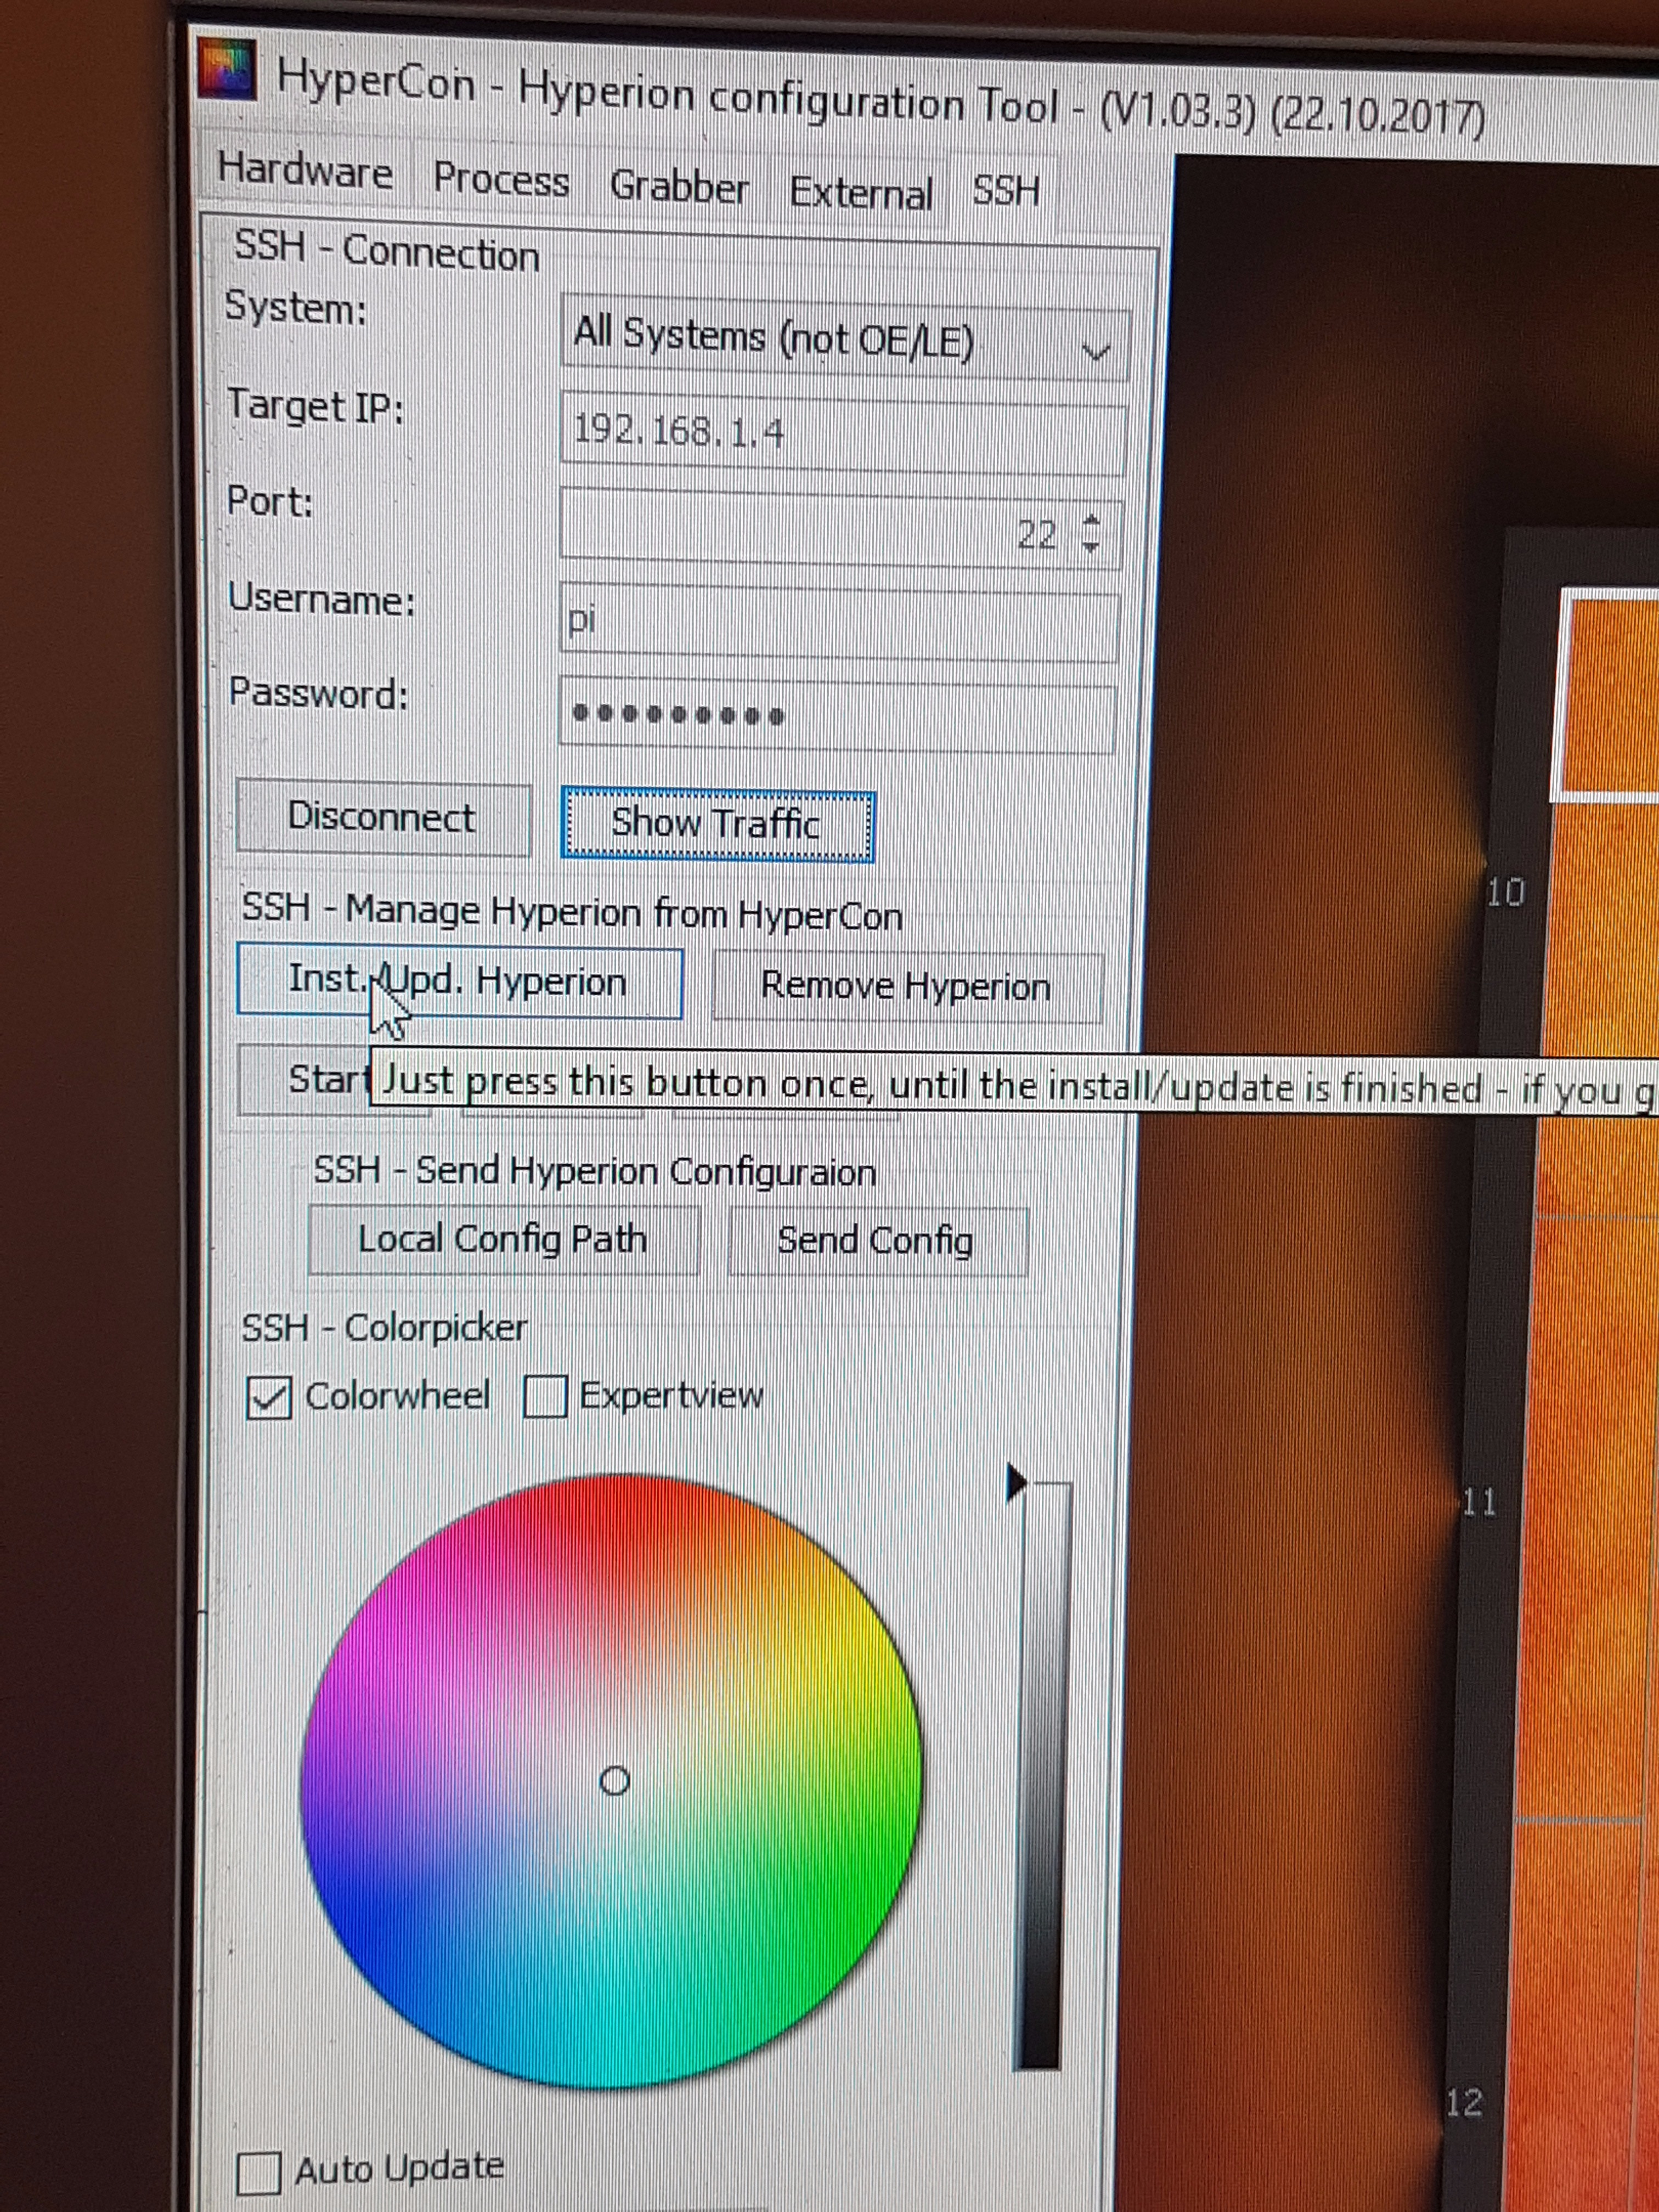The image size is (1659, 2212).
Task: Switch to the Hardware tab
Action: pyautogui.click(x=305, y=172)
